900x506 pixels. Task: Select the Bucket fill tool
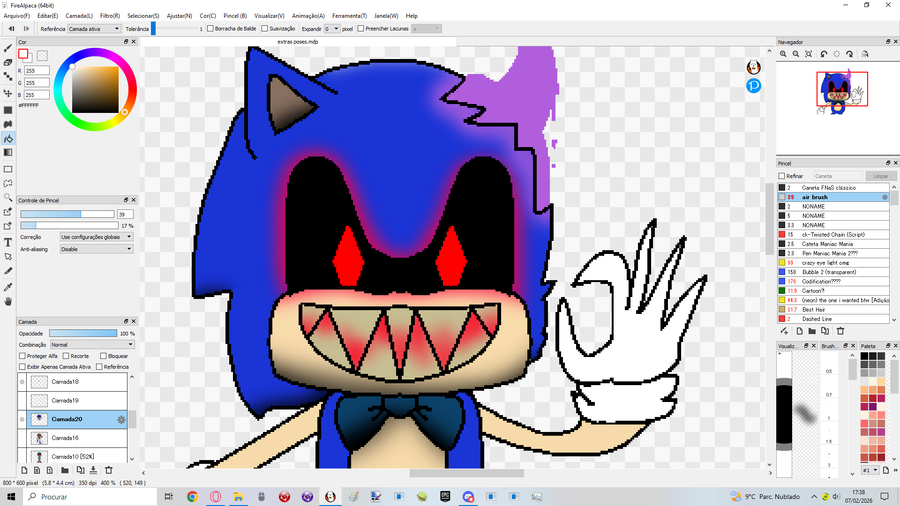point(8,138)
